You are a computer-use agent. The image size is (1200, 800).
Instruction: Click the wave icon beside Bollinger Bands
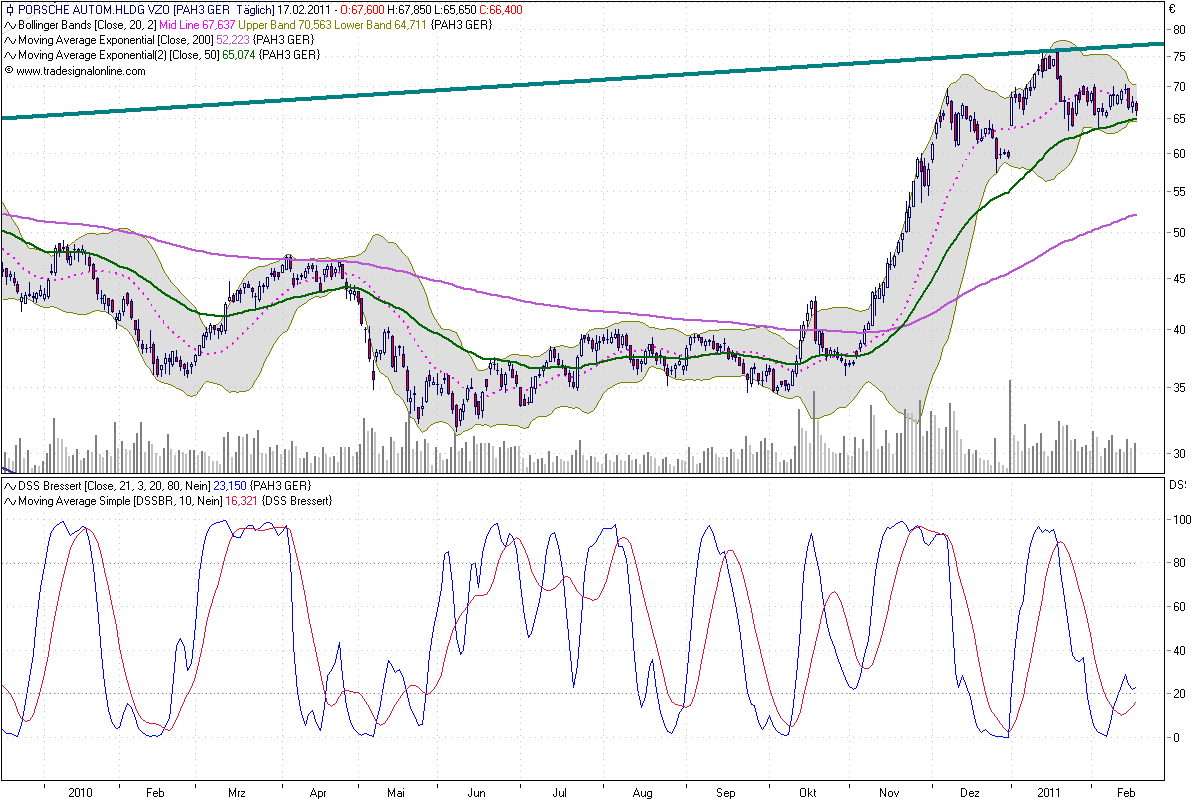[x=10, y=24]
